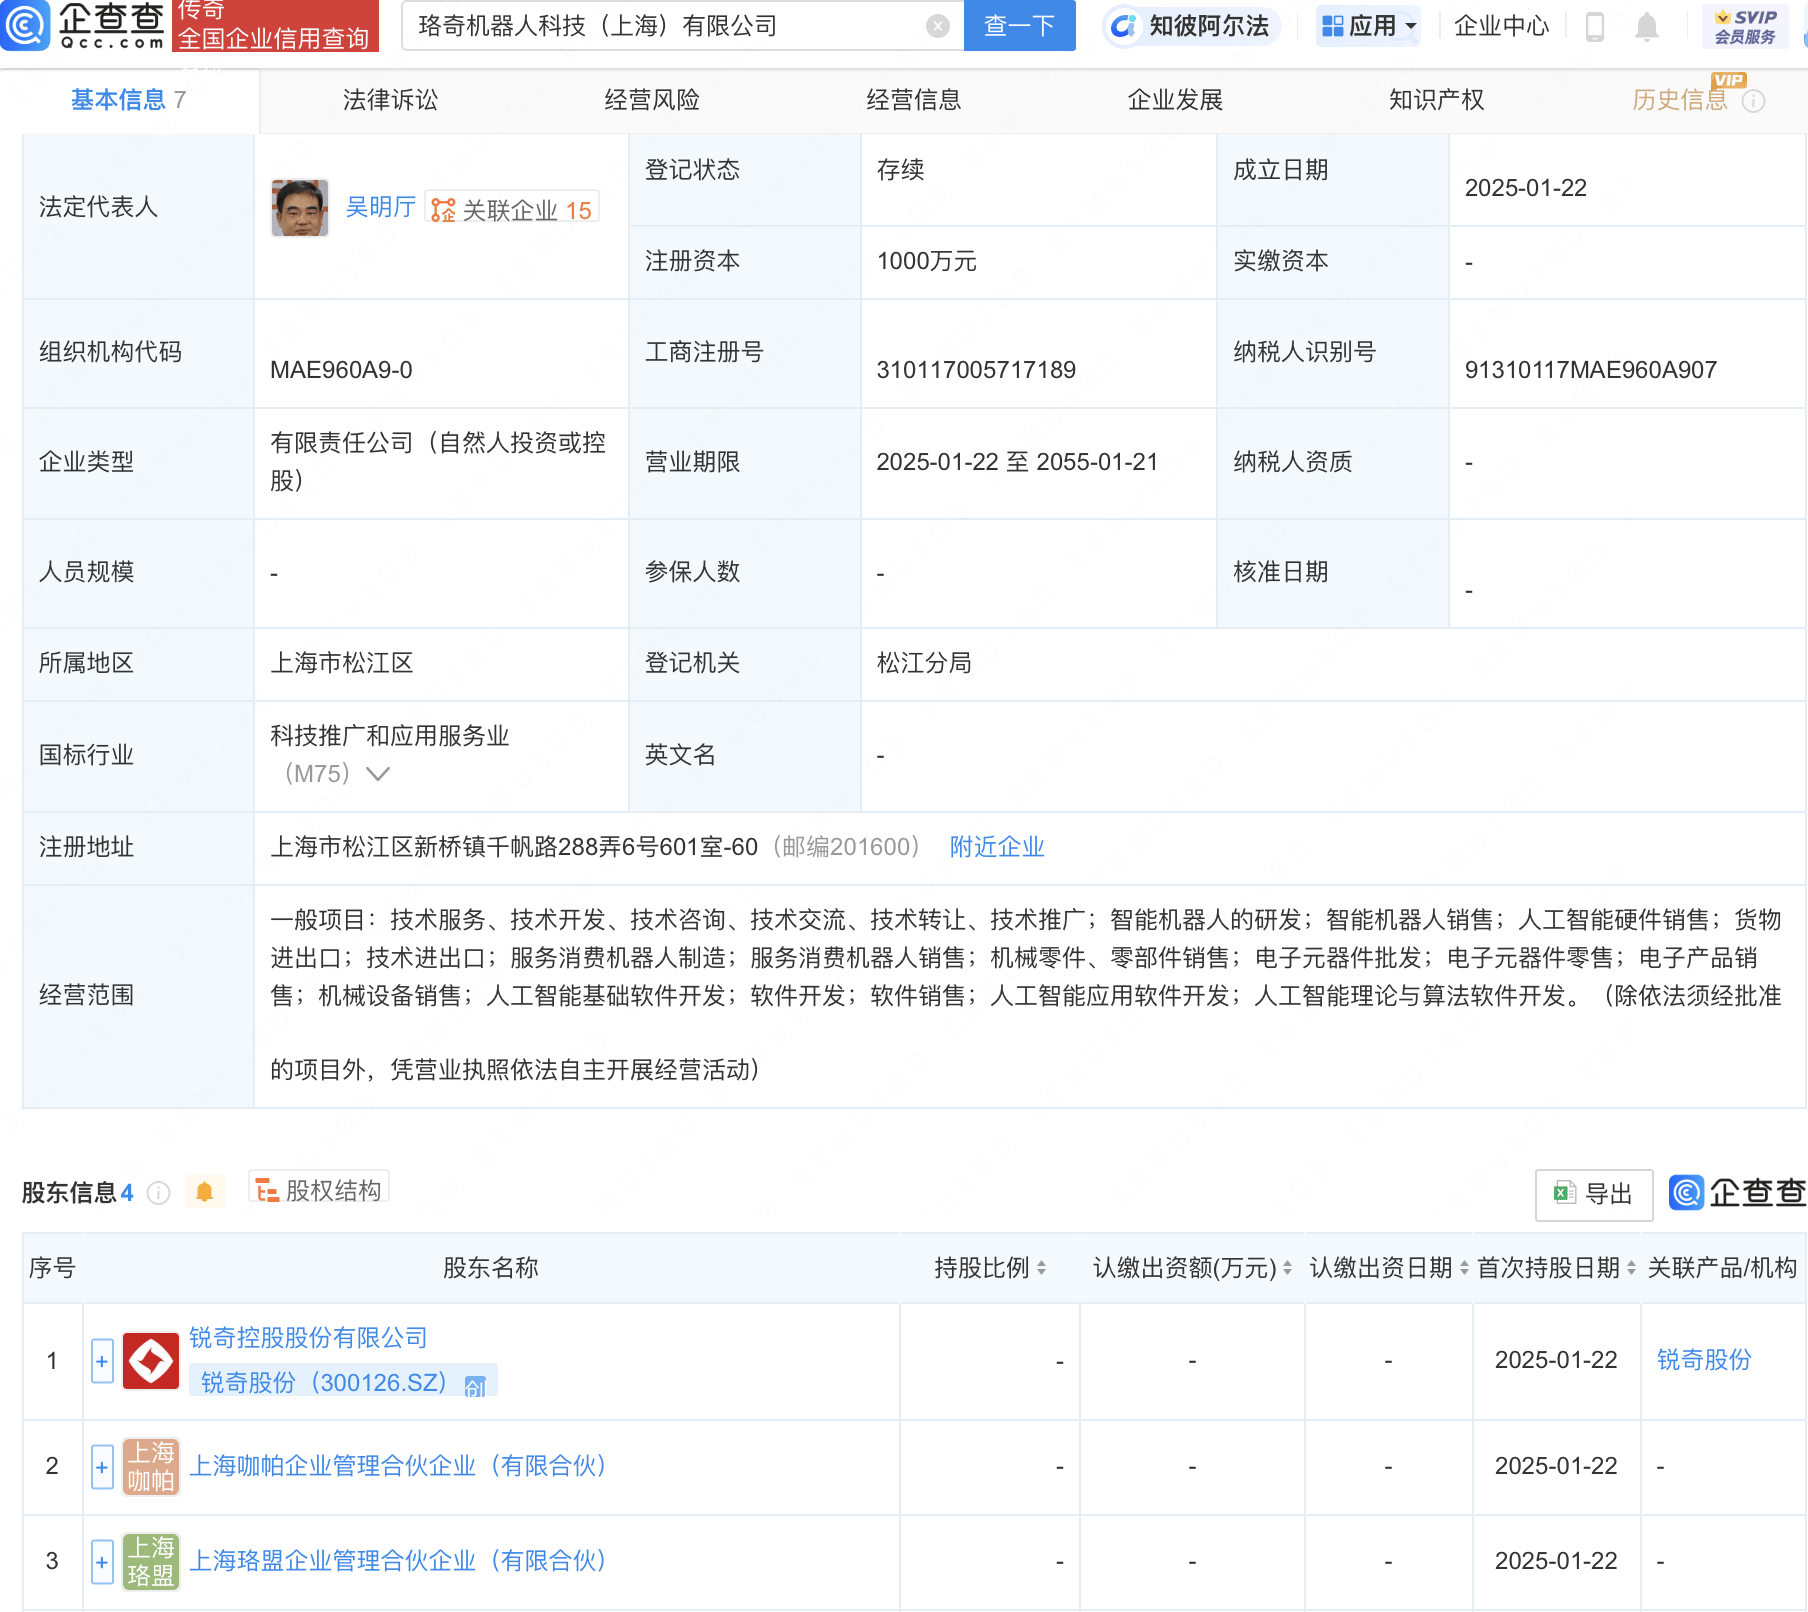Viewport: 1808px width, 1612px height.
Task: Open 附近企业 next to registered address
Action: (996, 847)
